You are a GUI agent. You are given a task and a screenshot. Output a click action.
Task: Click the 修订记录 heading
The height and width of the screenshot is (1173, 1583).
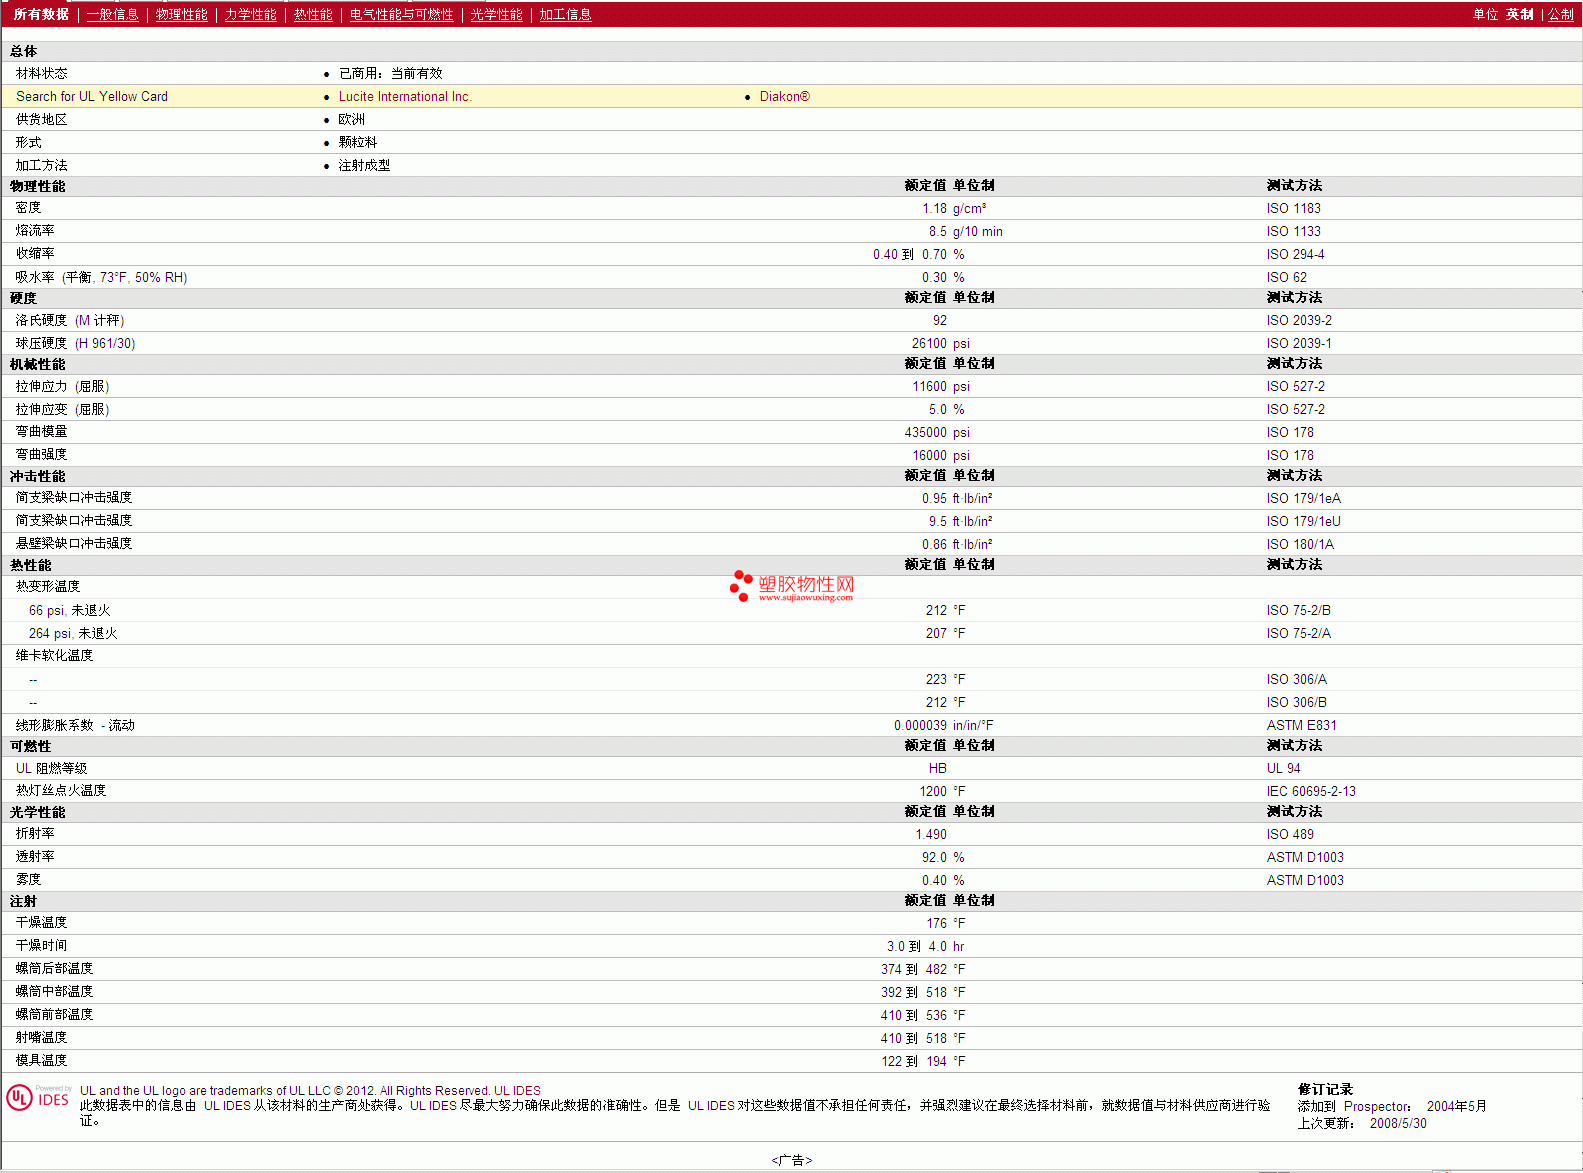click(x=1325, y=1089)
